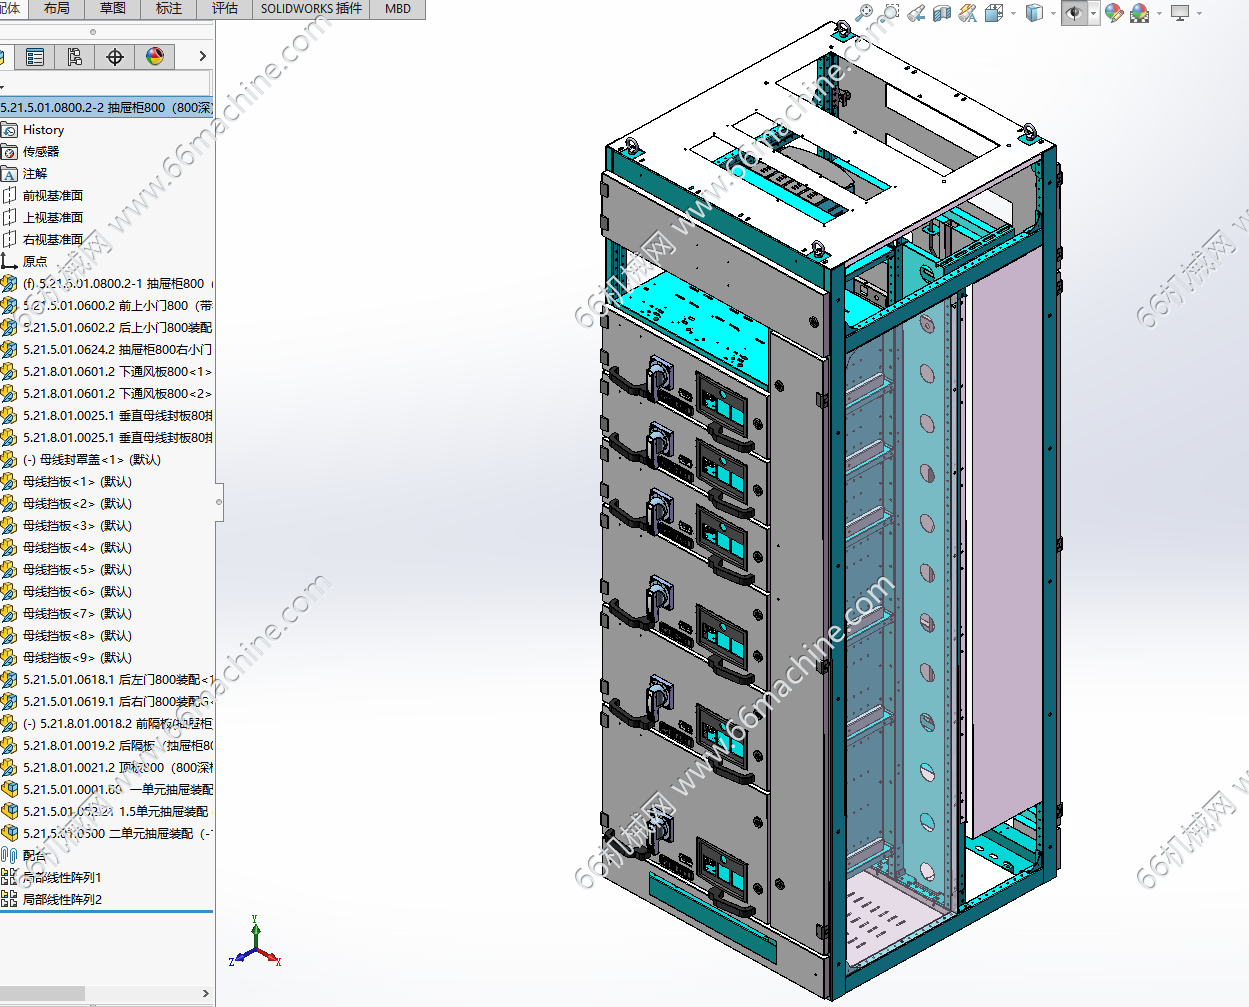Click the scroll-right arrow under the feature tree
Viewport: 1249px width, 1007px height.
[x=206, y=993]
